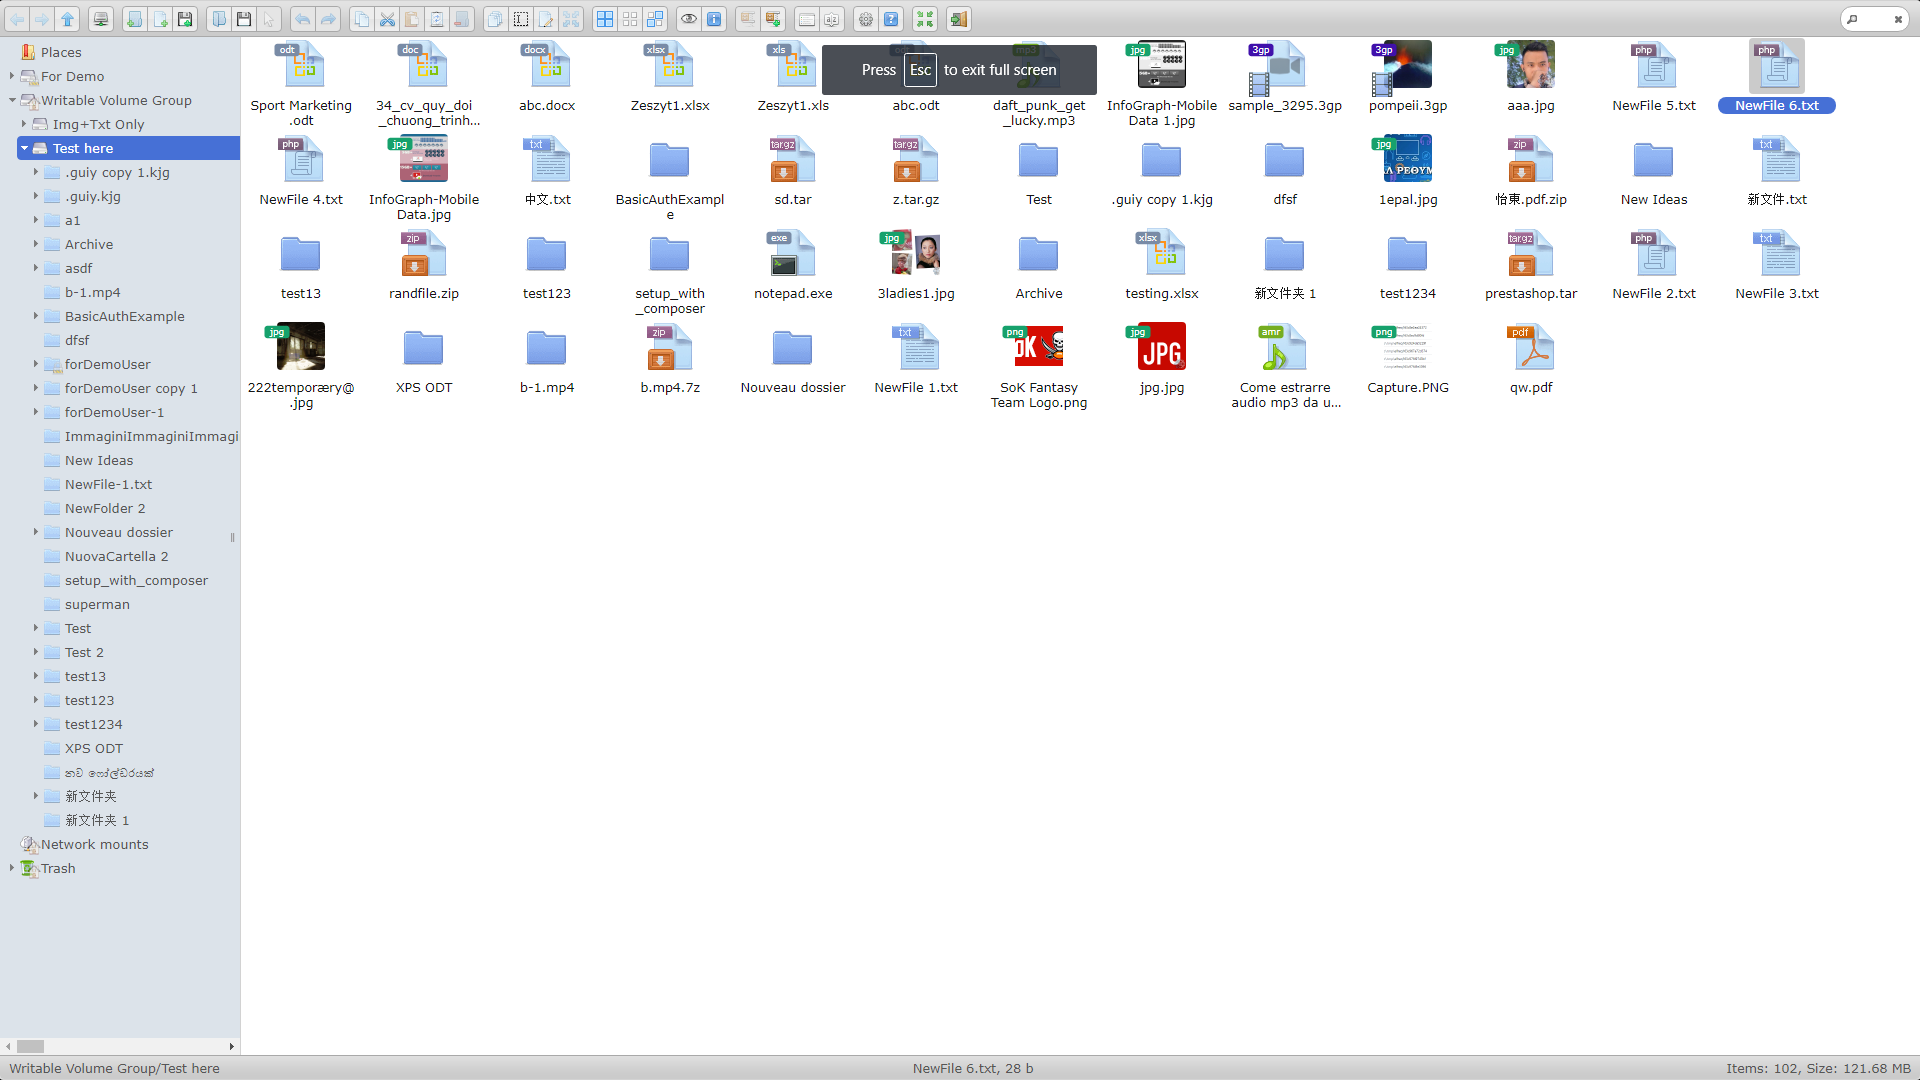Create a new folder via toolbar
Image resolution: width=1920 pixels, height=1080 pixels.
pyautogui.click(x=134, y=19)
